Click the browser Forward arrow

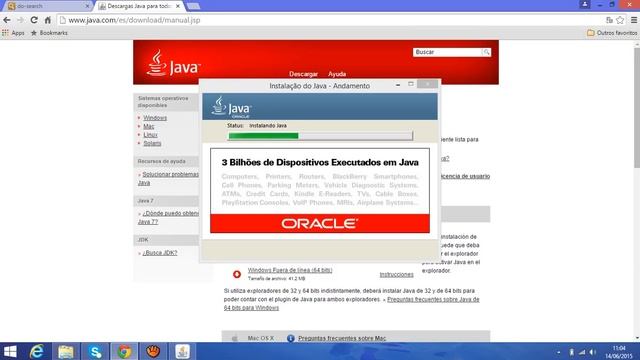[20, 20]
